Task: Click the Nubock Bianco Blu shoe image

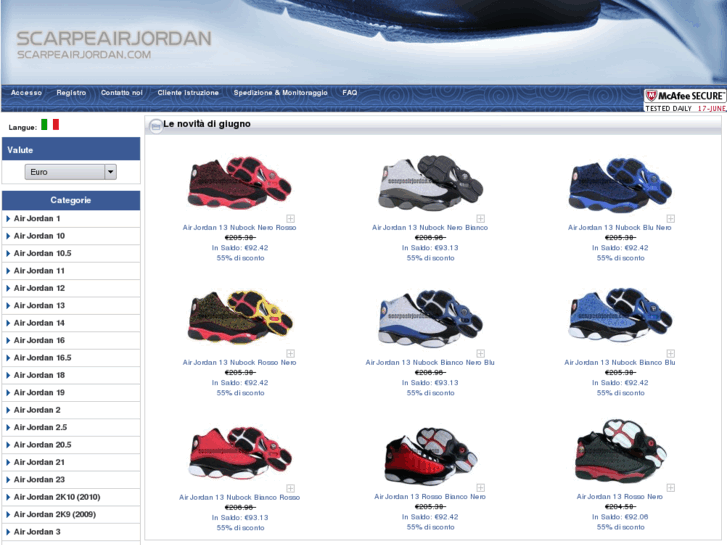Action: tap(619, 314)
